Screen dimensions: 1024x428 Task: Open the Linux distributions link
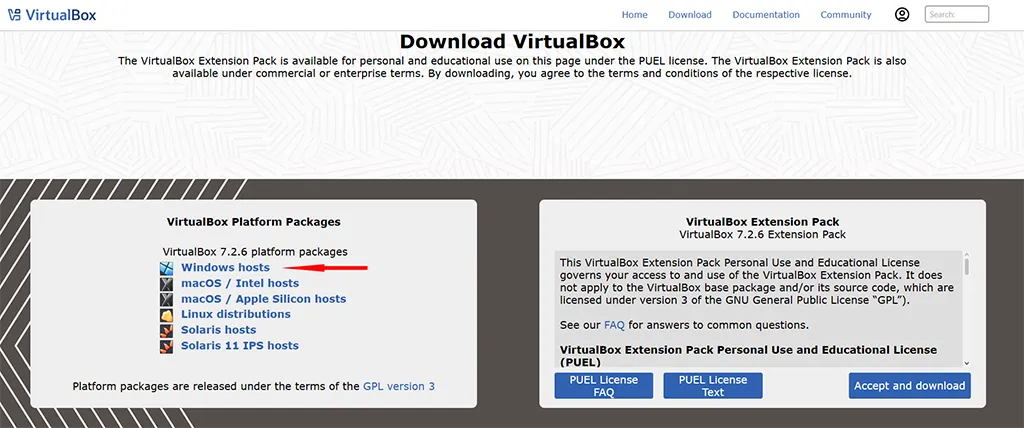tap(236, 314)
